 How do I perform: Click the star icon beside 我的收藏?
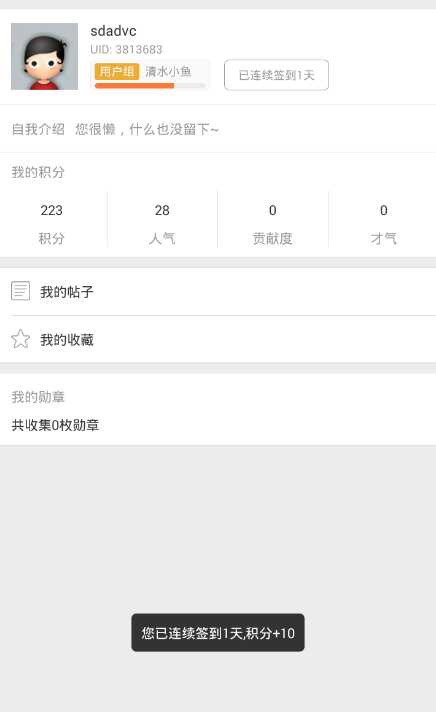point(20,339)
